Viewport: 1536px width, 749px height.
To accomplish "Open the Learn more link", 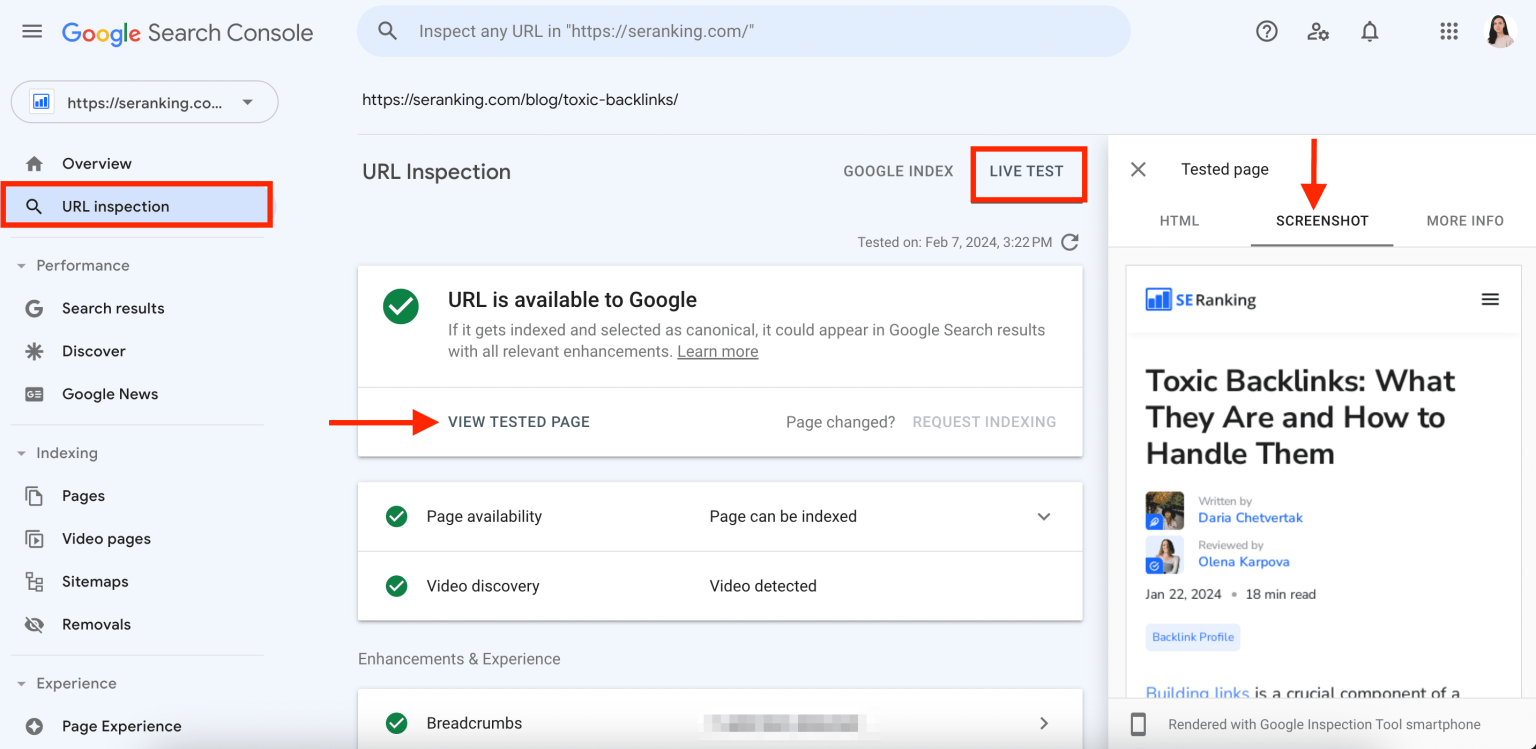I will [717, 351].
